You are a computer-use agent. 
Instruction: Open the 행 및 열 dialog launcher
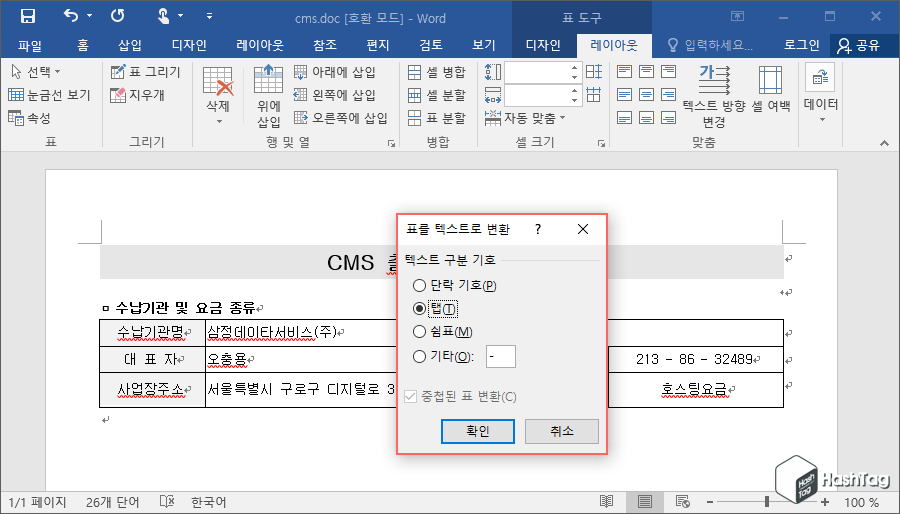[x=391, y=143]
